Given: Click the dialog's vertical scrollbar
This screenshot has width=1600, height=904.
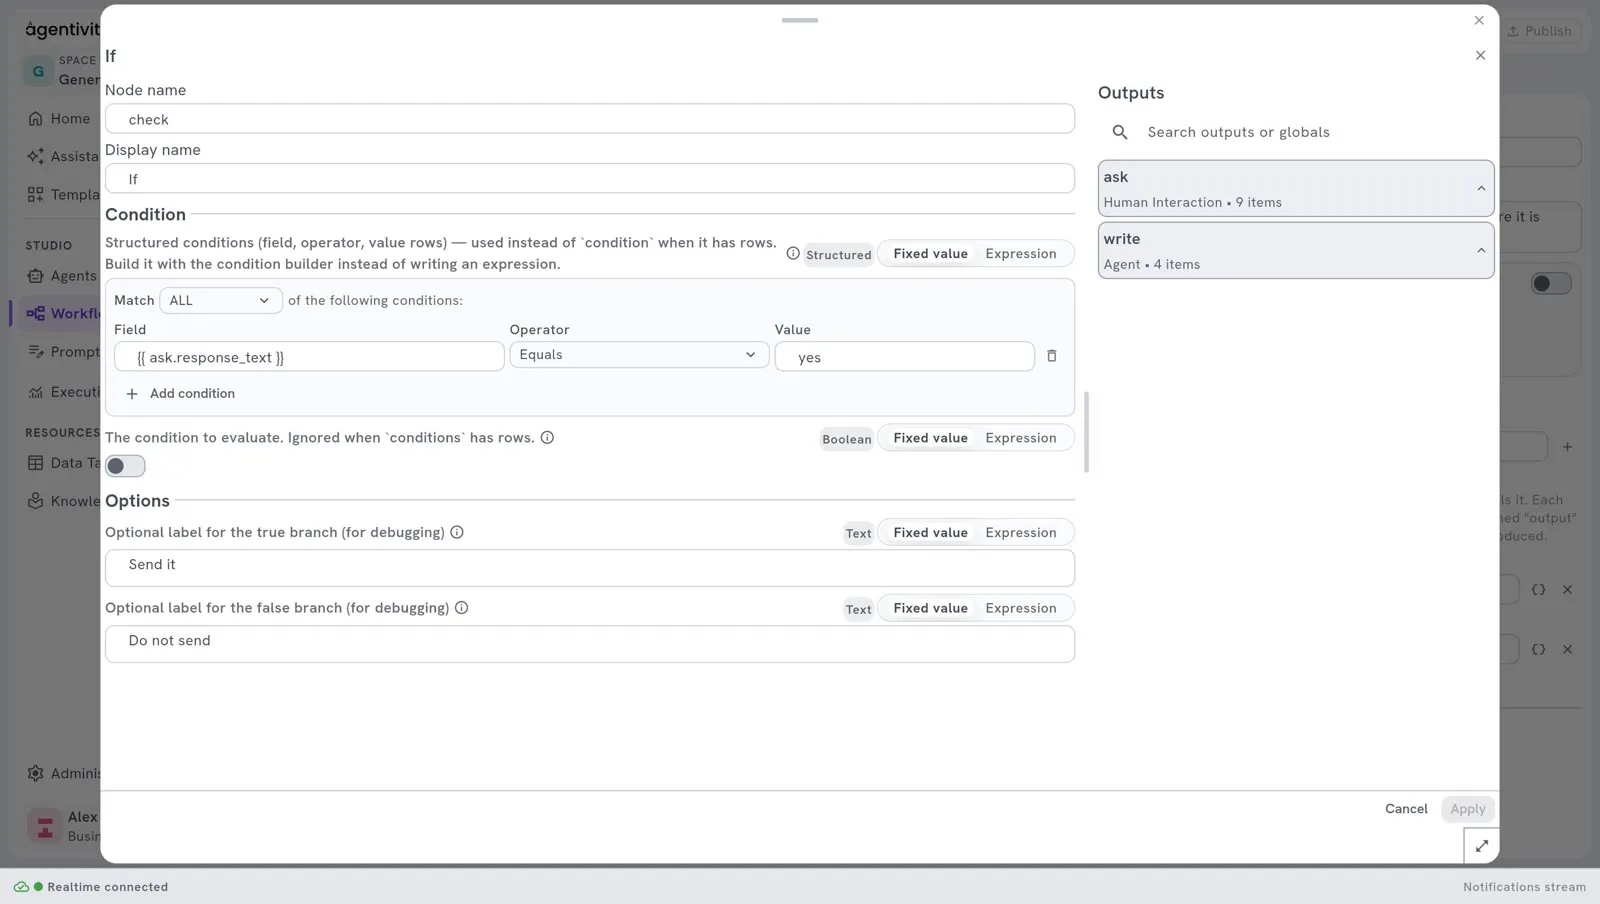Looking at the screenshot, I should (1086, 432).
